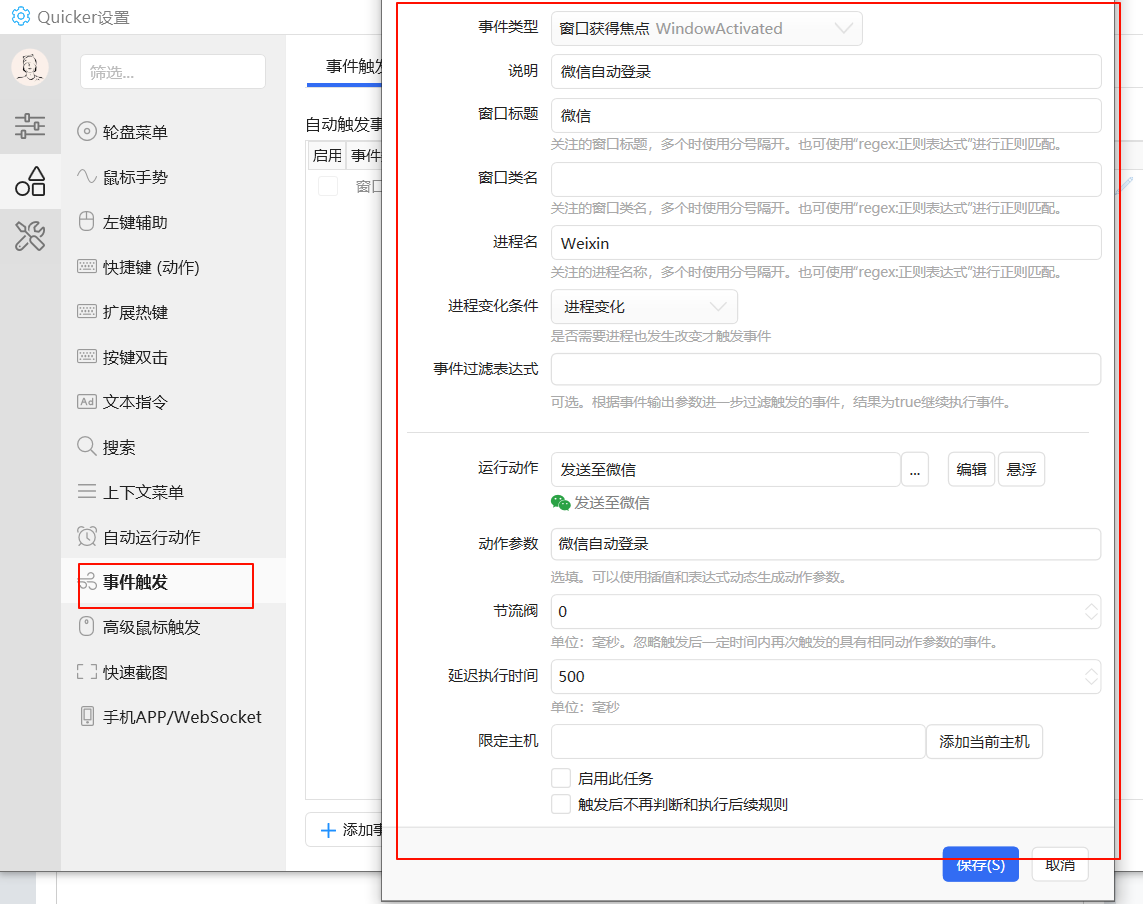
Task: Click the 筛选 filter input box
Action: (173, 72)
